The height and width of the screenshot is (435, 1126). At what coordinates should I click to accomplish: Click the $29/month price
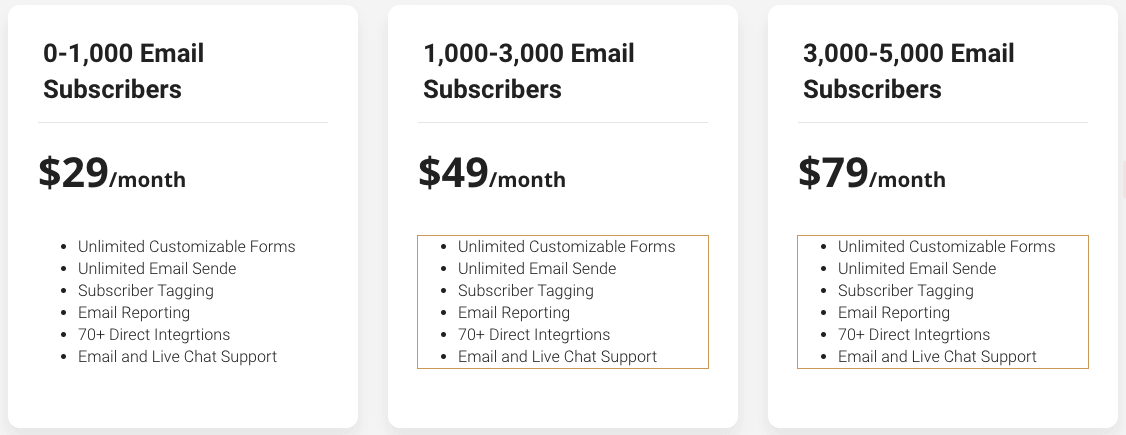click(112, 173)
